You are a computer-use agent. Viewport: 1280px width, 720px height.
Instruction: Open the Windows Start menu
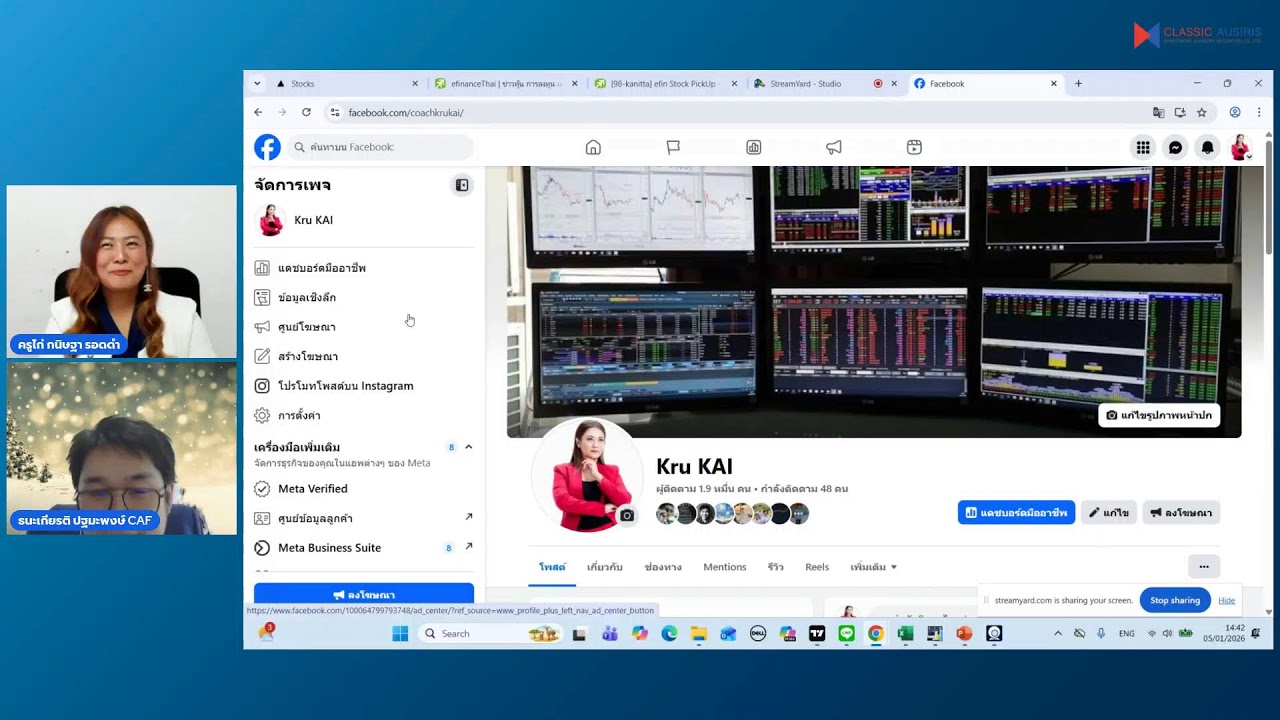[x=400, y=633]
